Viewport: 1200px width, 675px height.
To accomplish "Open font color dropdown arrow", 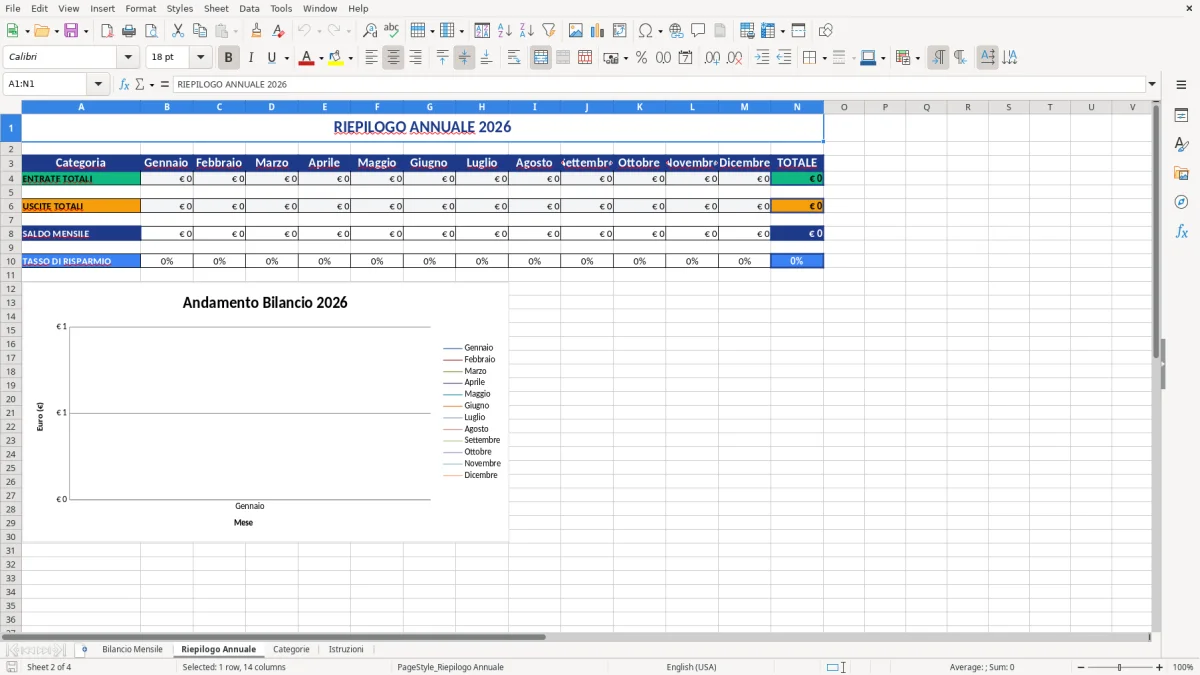I will point(320,58).
